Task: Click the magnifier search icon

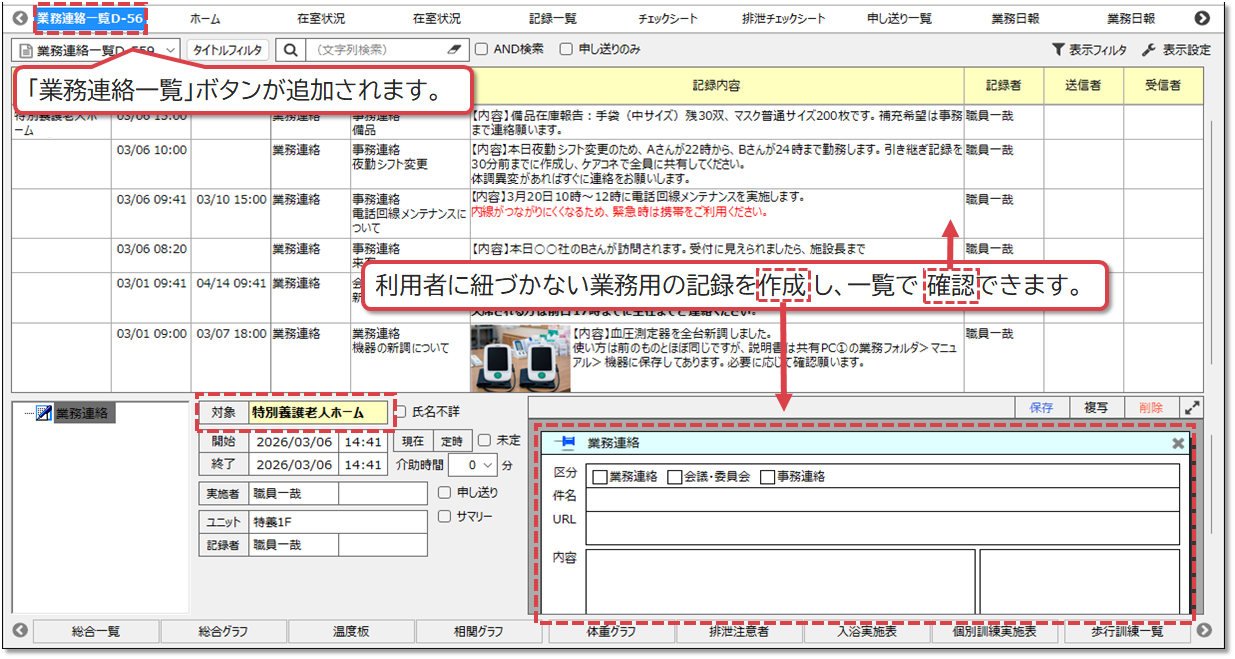Action: [290, 49]
